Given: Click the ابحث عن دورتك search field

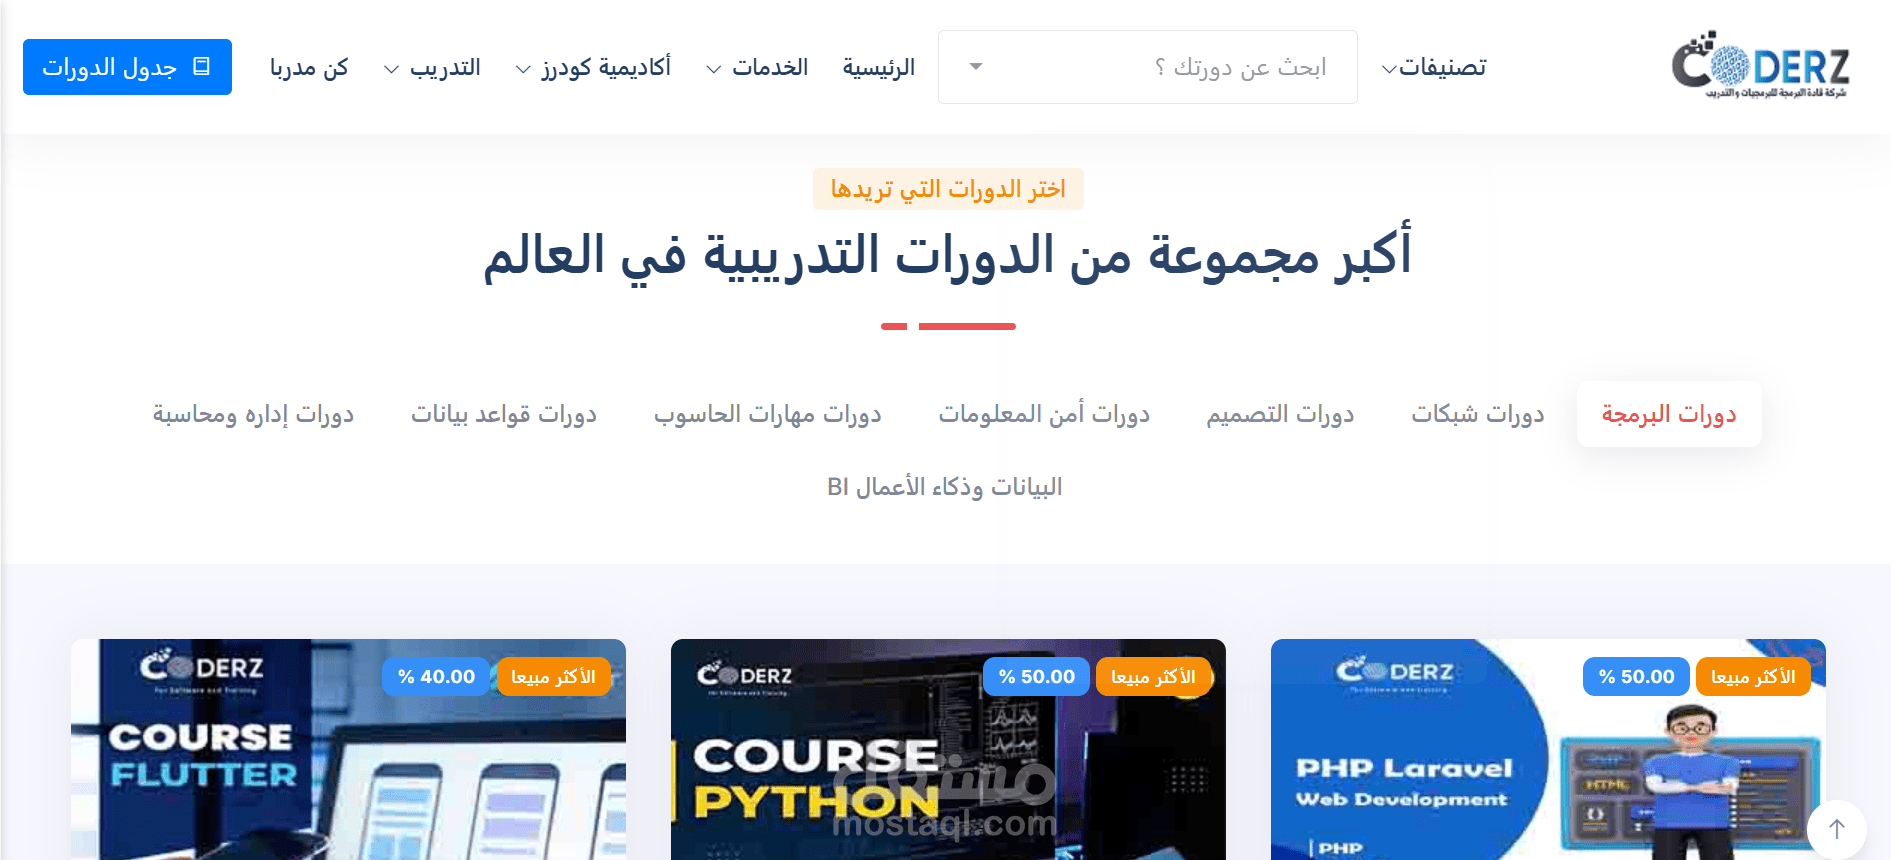Looking at the screenshot, I should (x=1147, y=67).
